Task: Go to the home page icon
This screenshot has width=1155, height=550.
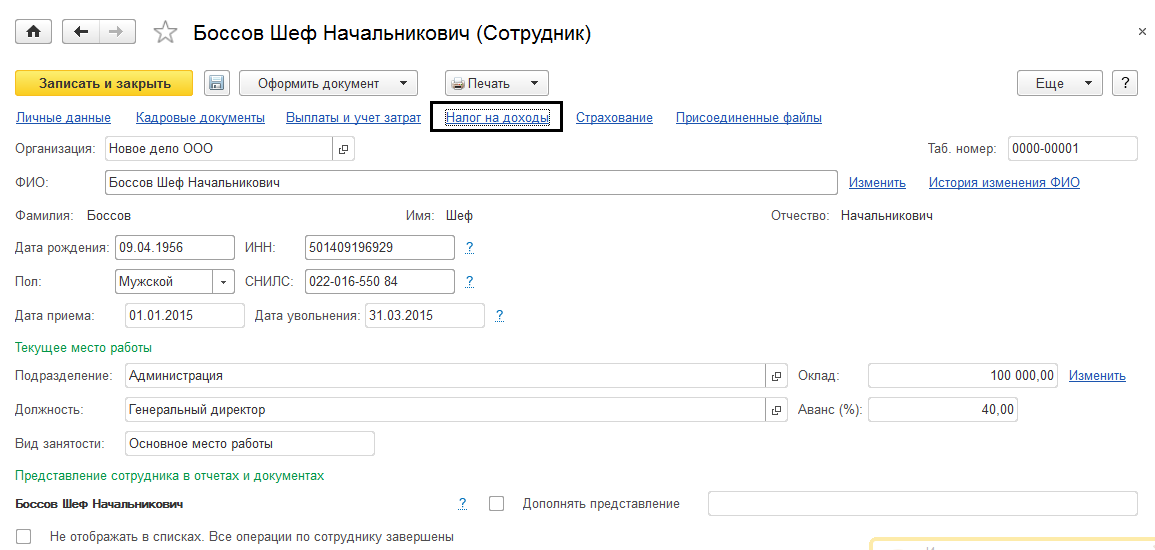Action: (33, 32)
